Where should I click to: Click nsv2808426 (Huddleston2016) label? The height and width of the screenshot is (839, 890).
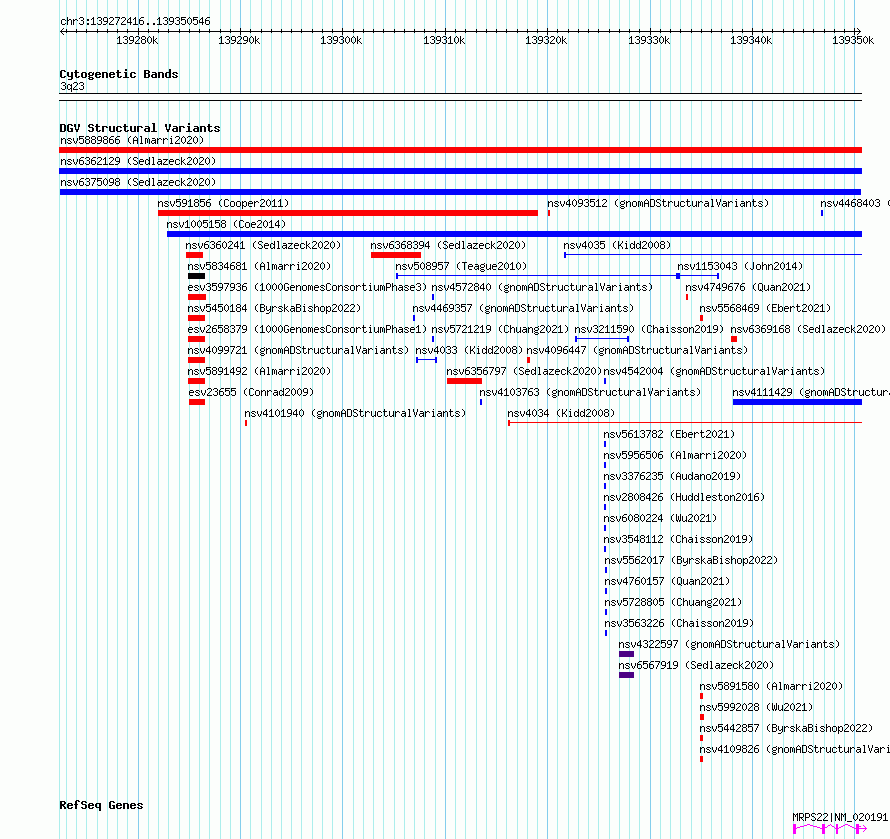[x=684, y=497]
